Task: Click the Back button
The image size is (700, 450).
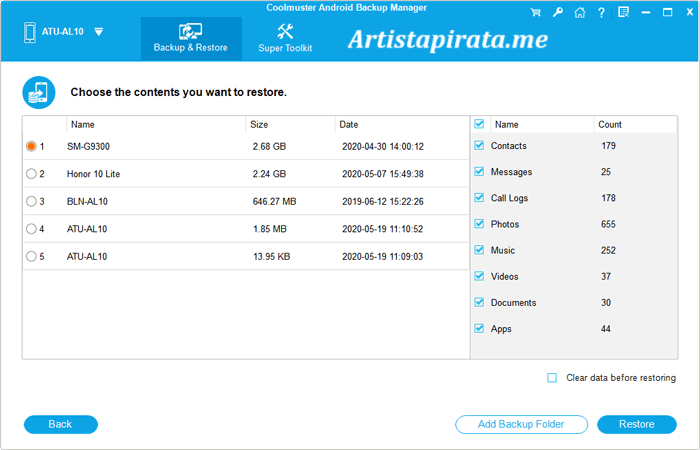Action: (x=61, y=424)
